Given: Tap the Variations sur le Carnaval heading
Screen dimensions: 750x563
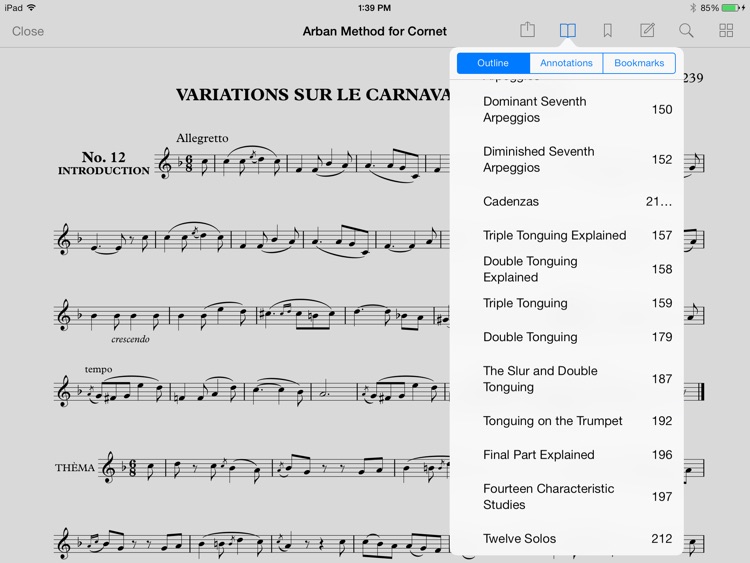Looking at the screenshot, I should coord(313,95).
